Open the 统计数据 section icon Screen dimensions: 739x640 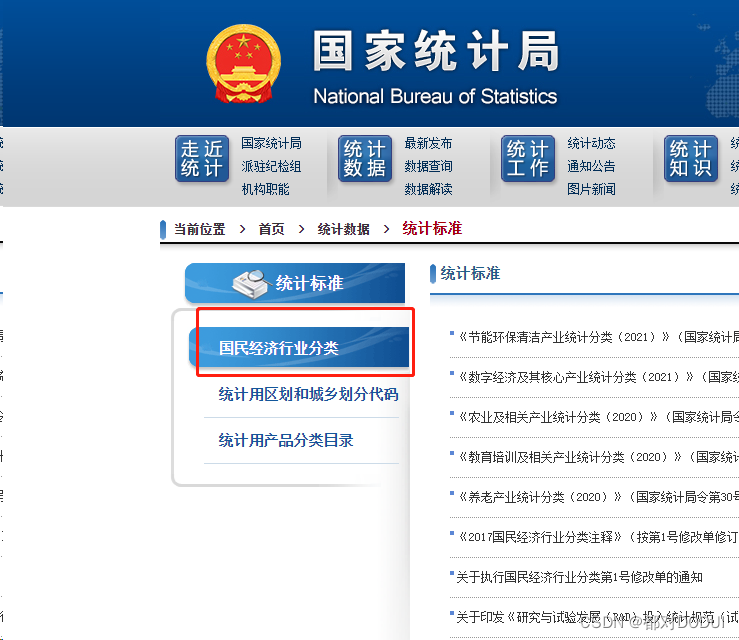click(x=365, y=158)
